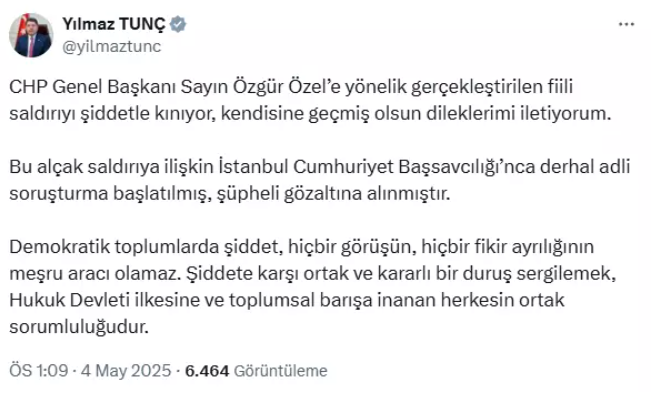Open Yılmaz TUNÇ's profile avatar picture
Viewport: 666px width, 398px height.
pyautogui.click(x=31, y=35)
